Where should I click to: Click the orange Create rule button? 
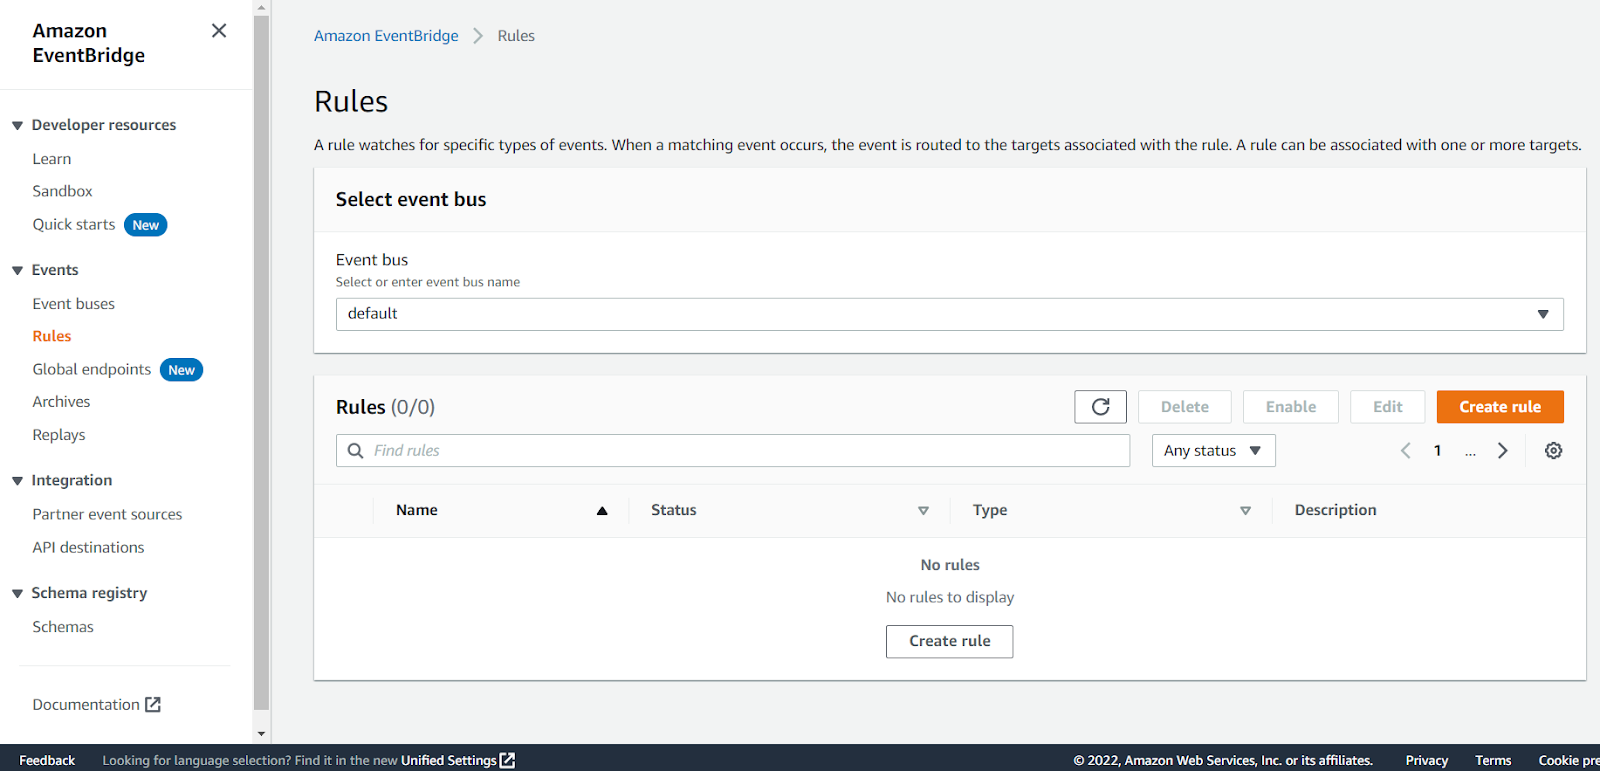[x=1499, y=407]
